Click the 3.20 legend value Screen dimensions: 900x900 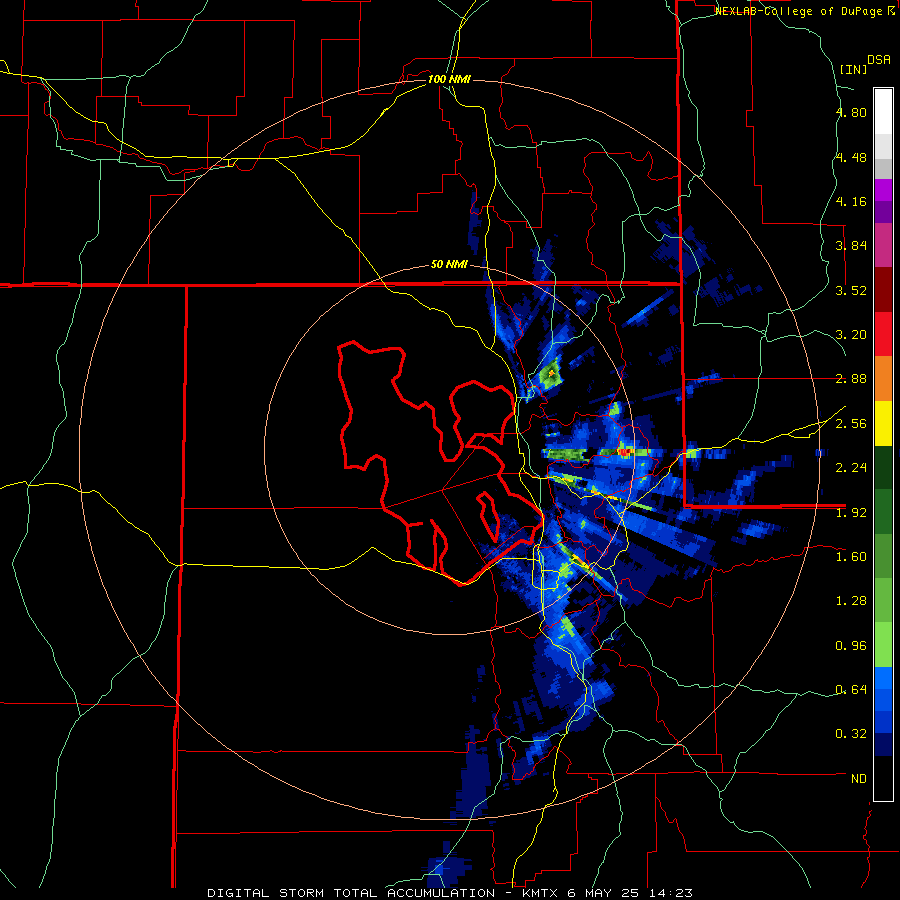(851, 335)
